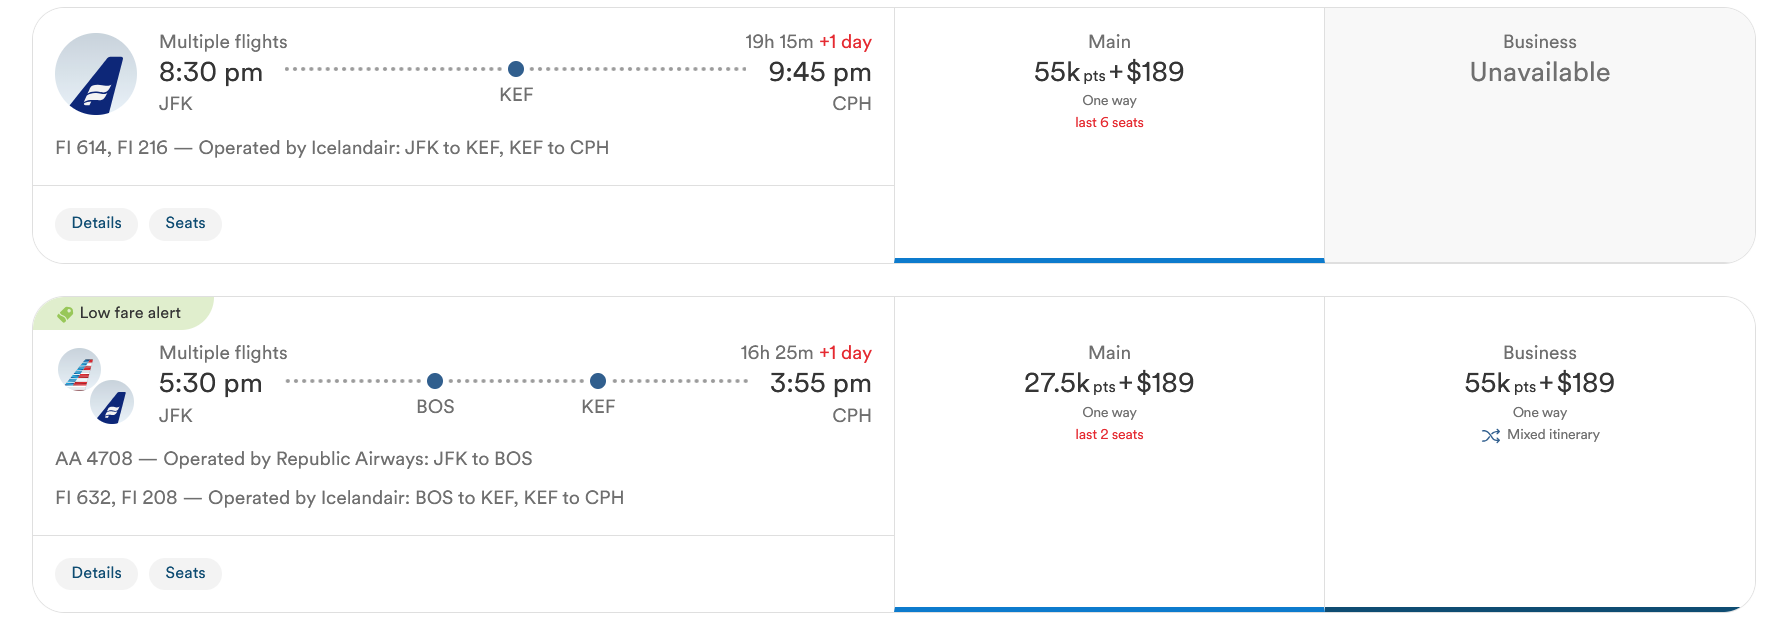Image resolution: width=1765 pixels, height=623 pixels.
Task: Click the Low fare alert tag icon
Action: tap(65, 314)
